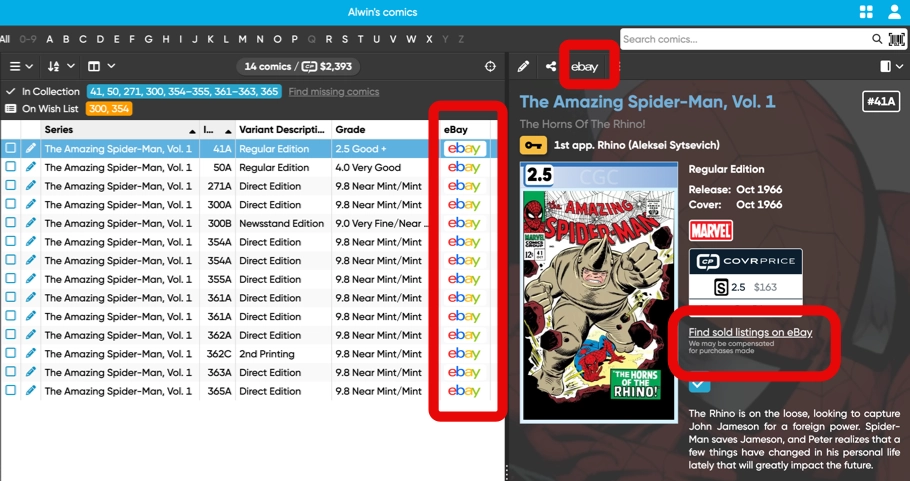Click the sort order icon
Viewport: 910px width, 481px height.
coord(53,67)
